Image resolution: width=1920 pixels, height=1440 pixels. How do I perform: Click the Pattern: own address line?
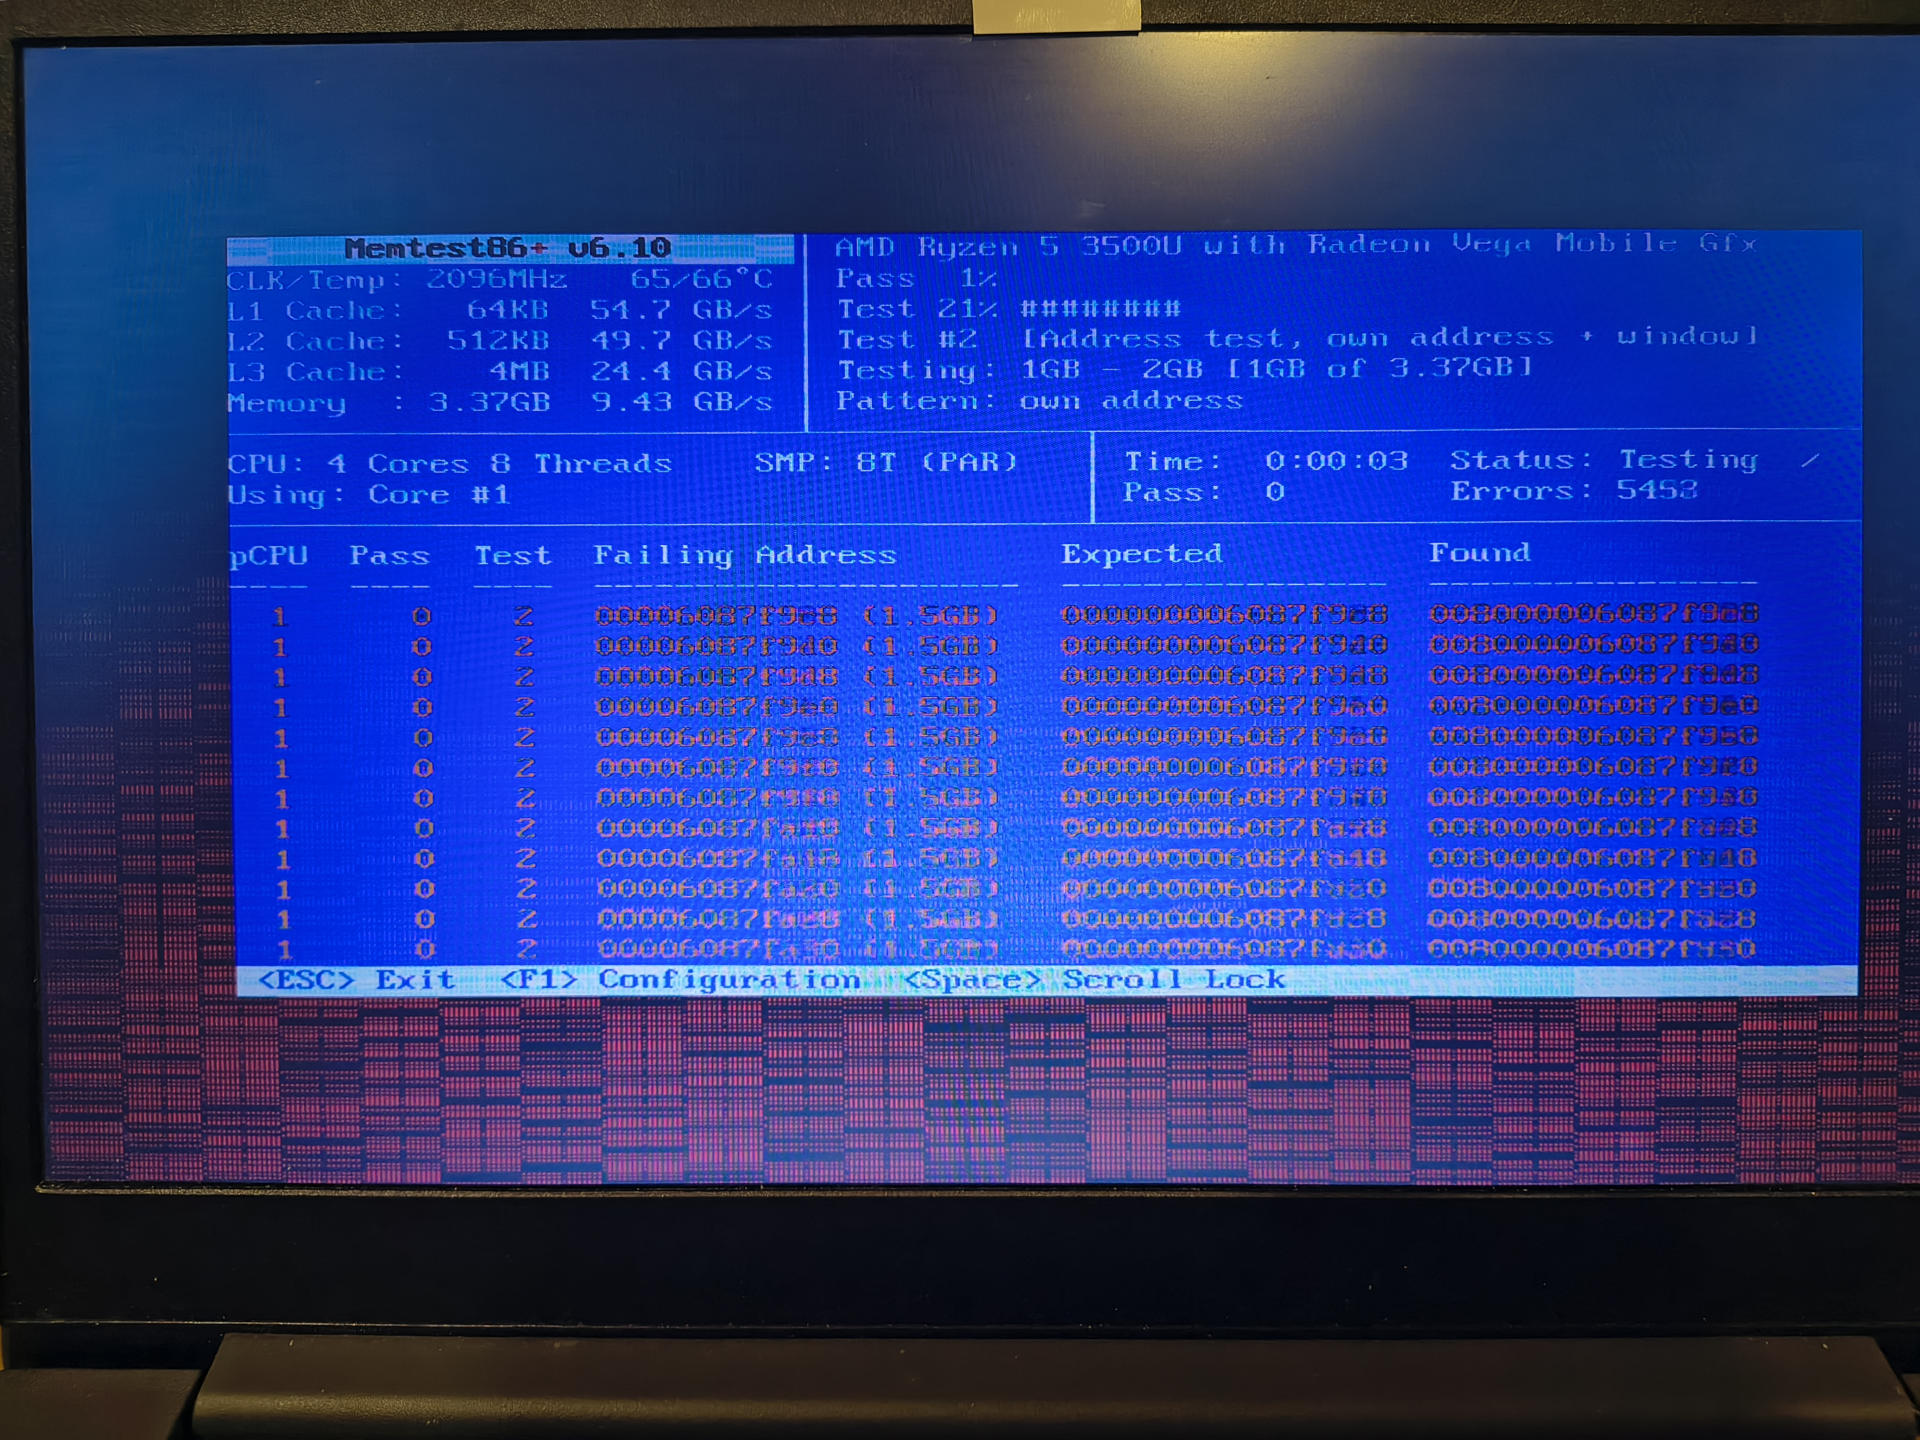pyautogui.click(x=1039, y=402)
